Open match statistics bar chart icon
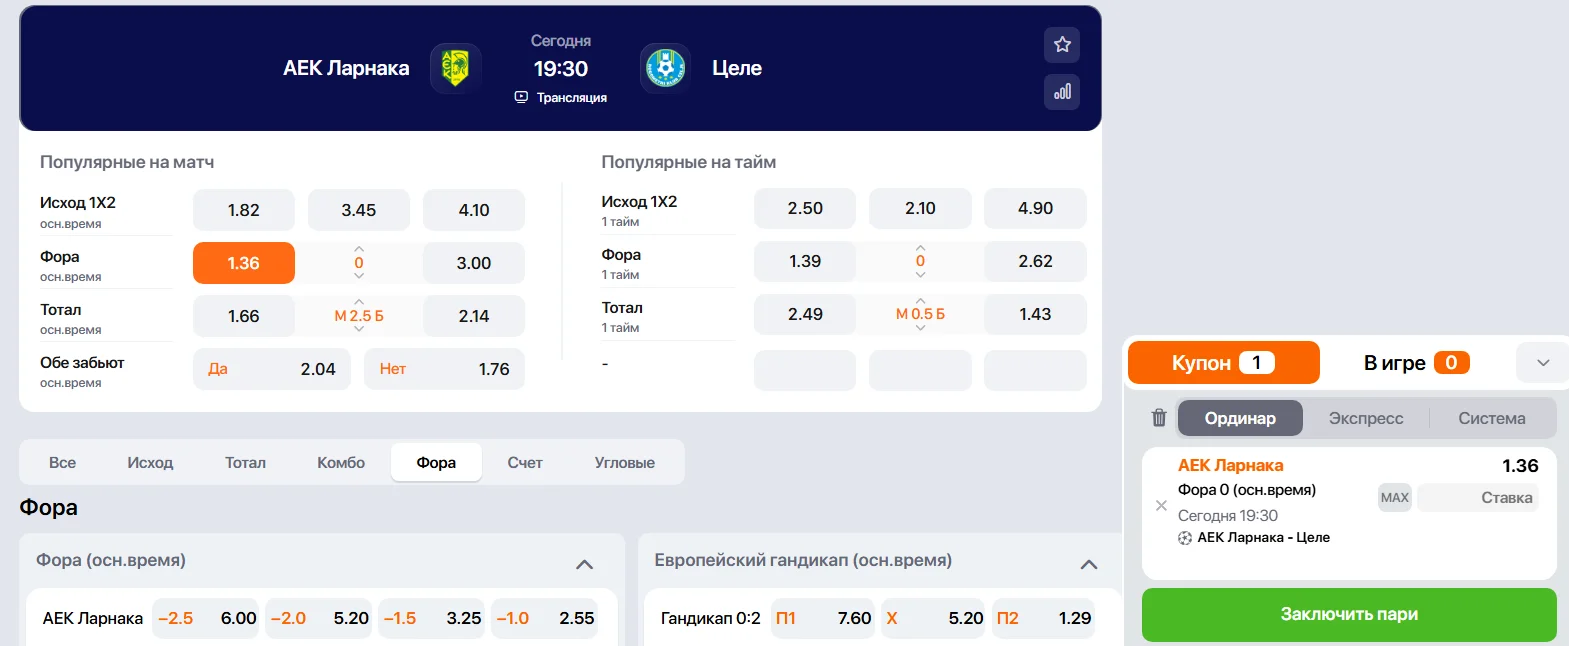 click(x=1062, y=92)
